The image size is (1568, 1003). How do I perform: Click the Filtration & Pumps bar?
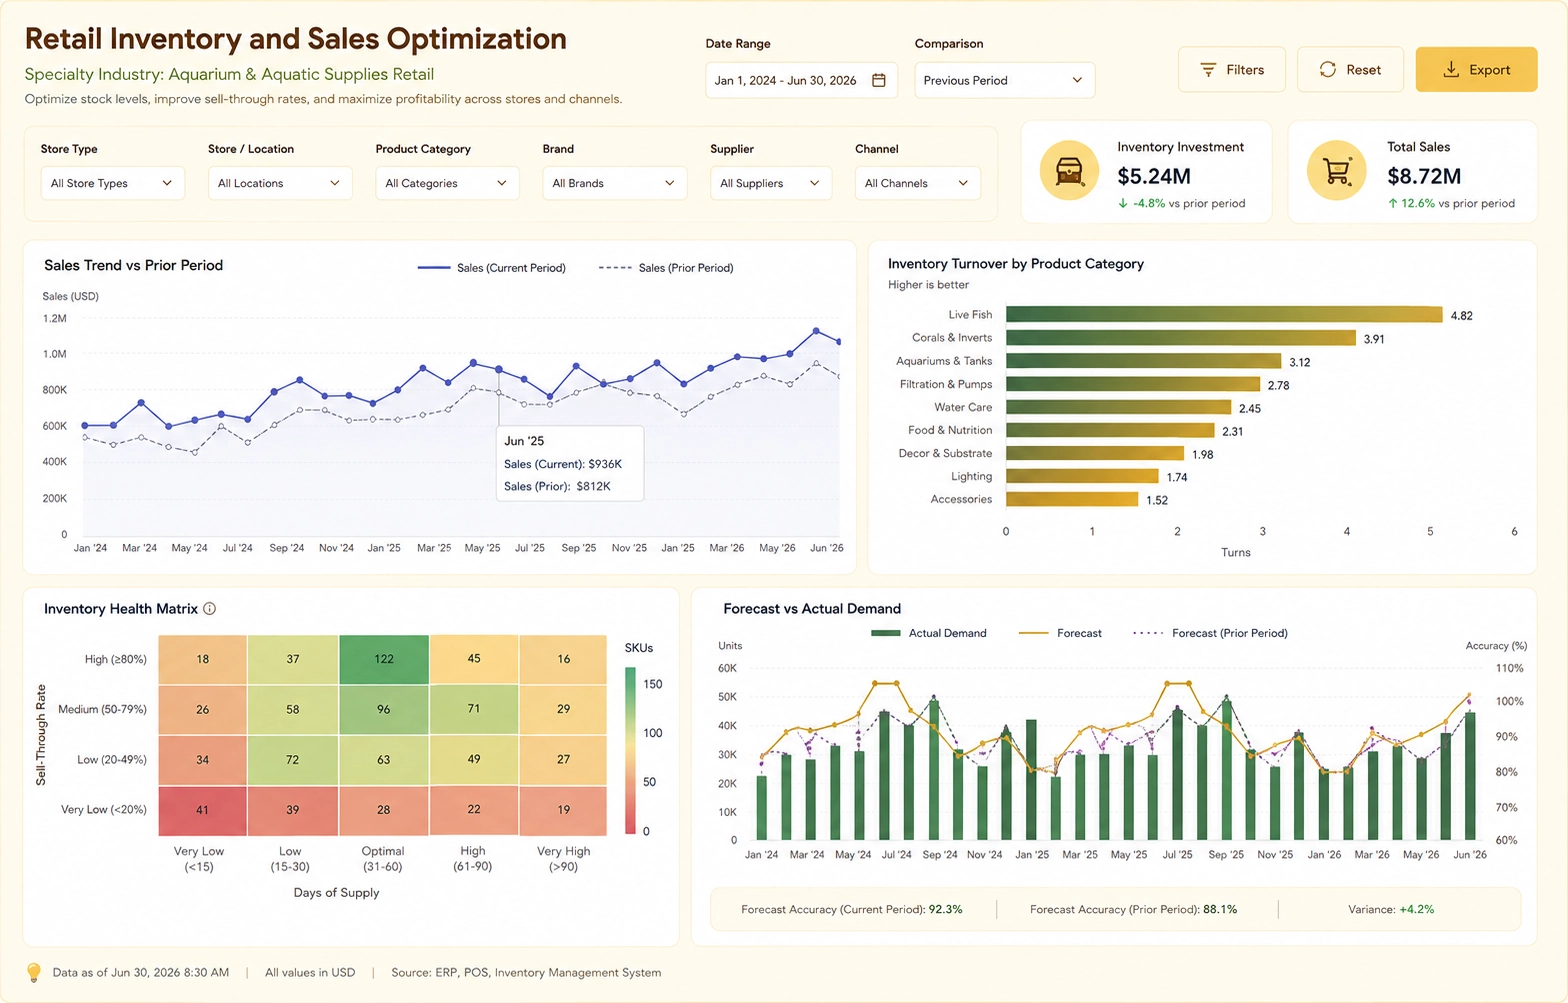coord(1133,384)
